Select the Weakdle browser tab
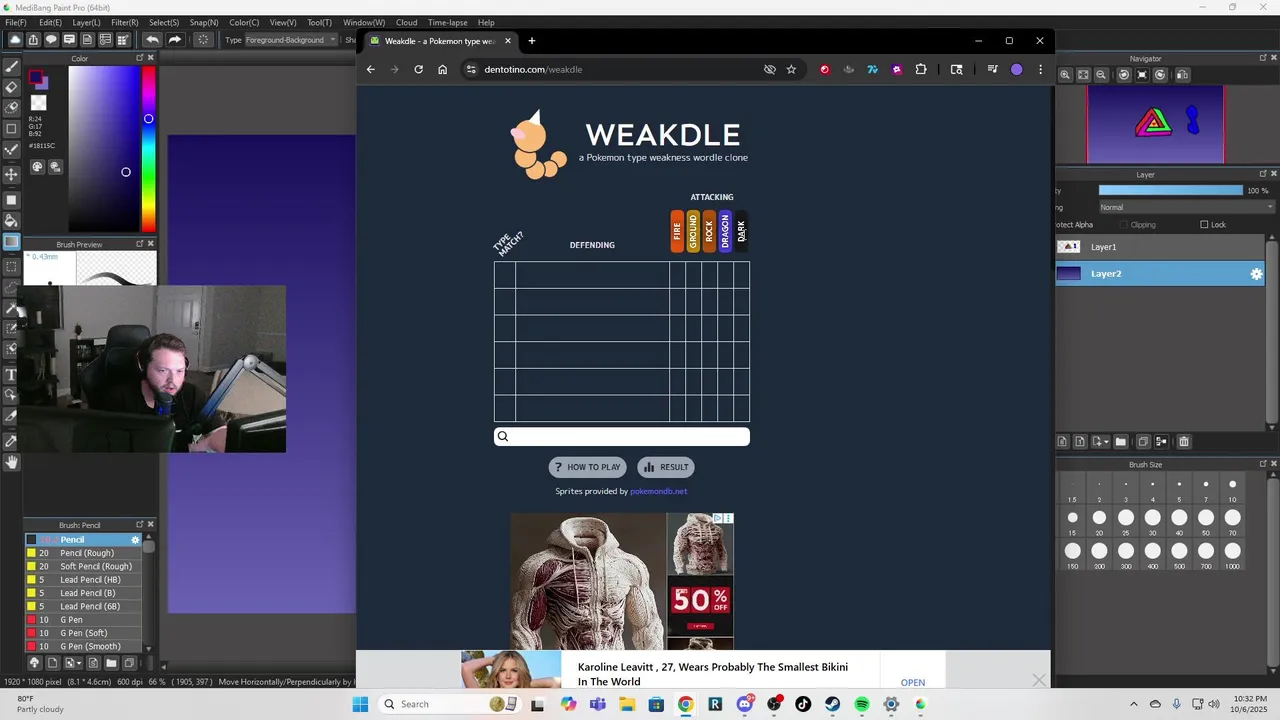Screen dimensions: 1280x720 (x=440, y=41)
